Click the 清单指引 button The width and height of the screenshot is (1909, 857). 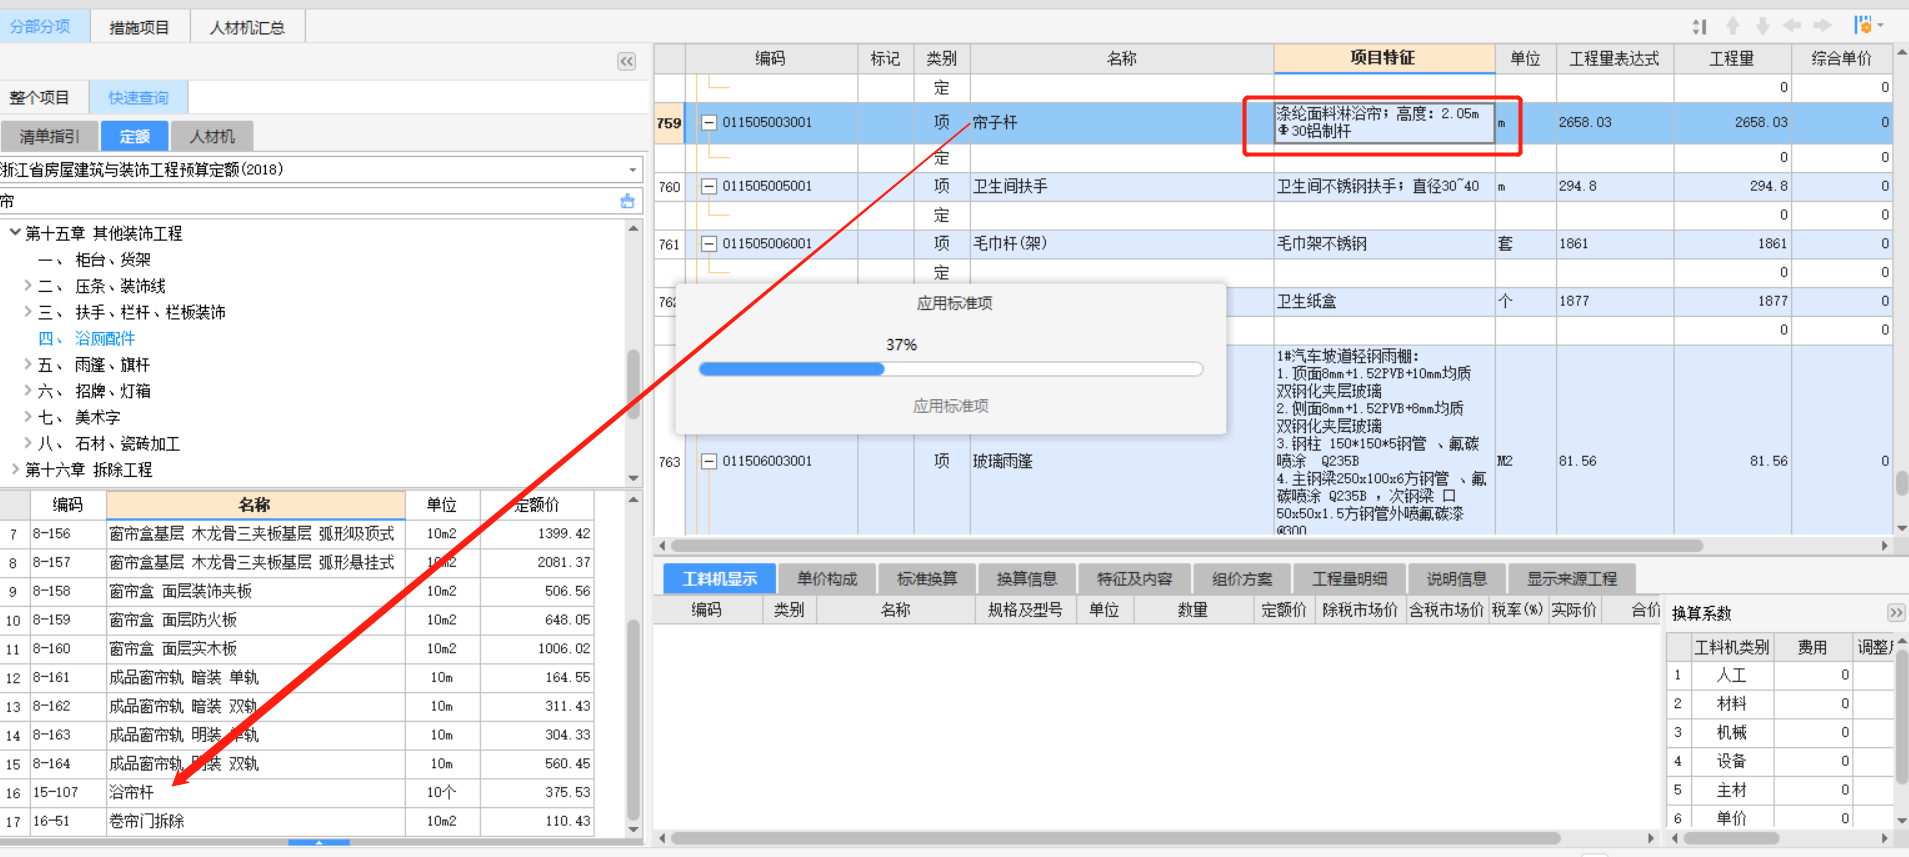pos(49,136)
